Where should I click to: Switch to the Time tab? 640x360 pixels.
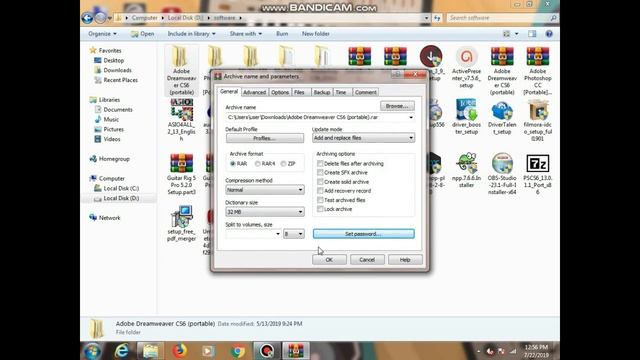pyautogui.click(x=341, y=92)
